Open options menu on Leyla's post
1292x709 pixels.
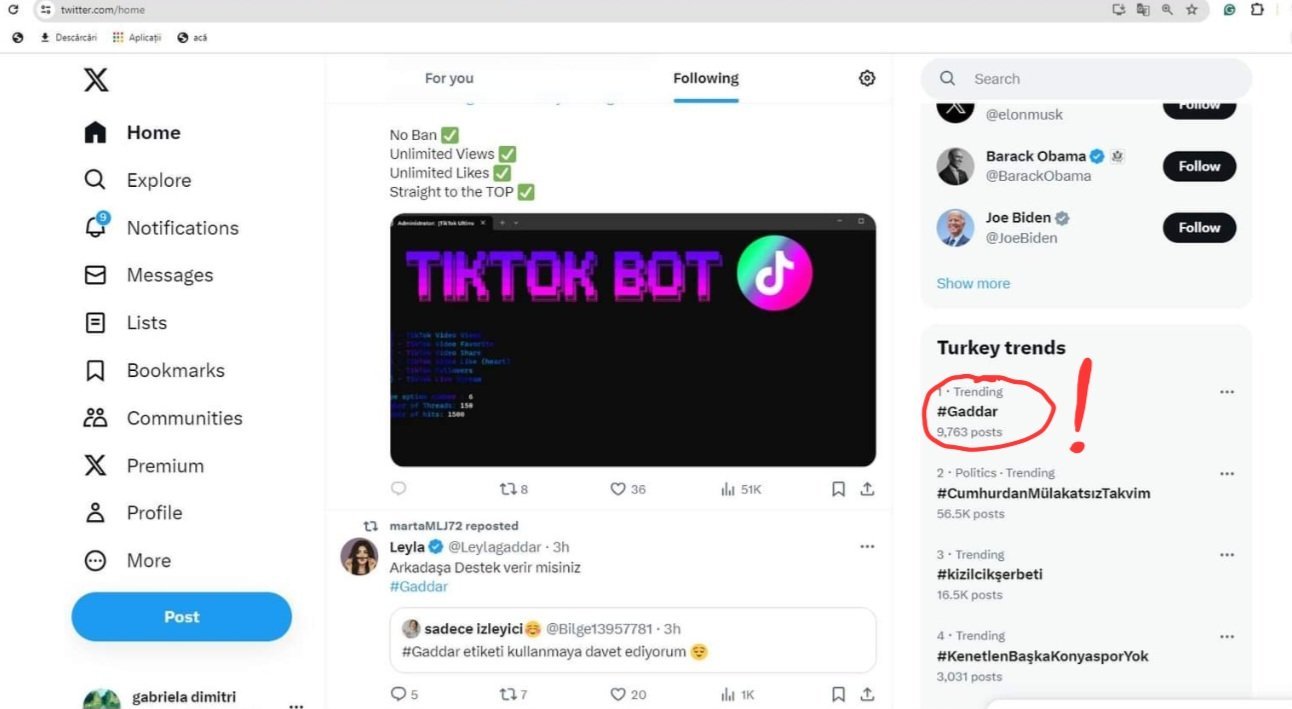tap(867, 547)
